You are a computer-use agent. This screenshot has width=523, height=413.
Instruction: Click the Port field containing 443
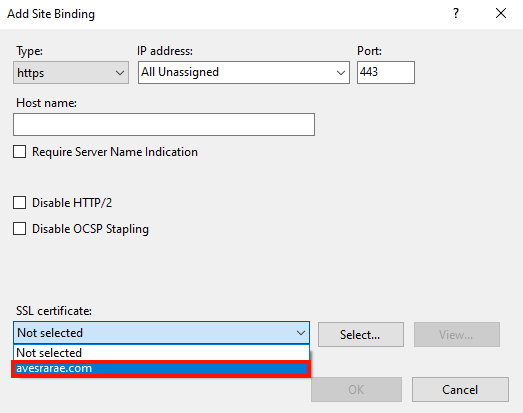(x=386, y=72)
